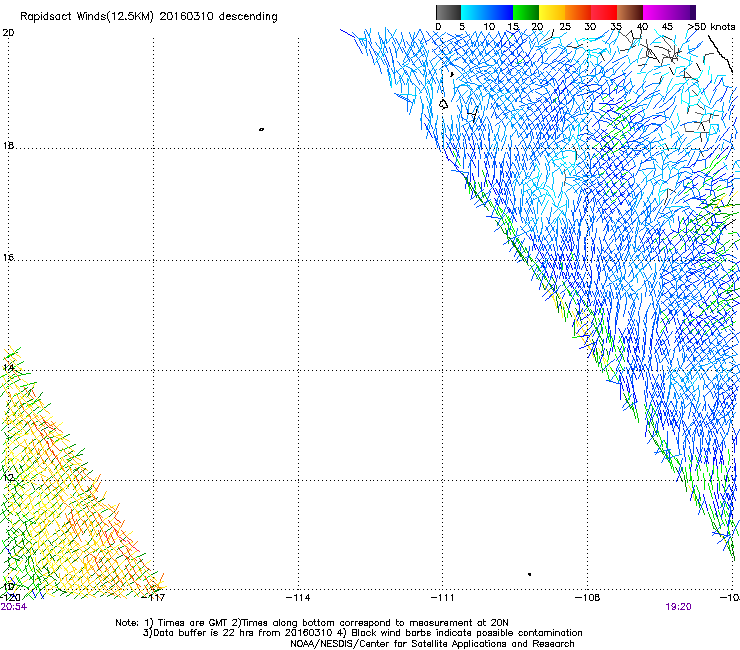Click the purple '19:20' pass time

(x=678, y=607)
